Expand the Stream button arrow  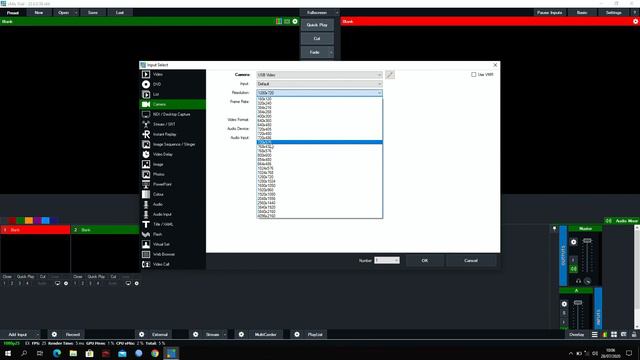[x=225, y=334]
